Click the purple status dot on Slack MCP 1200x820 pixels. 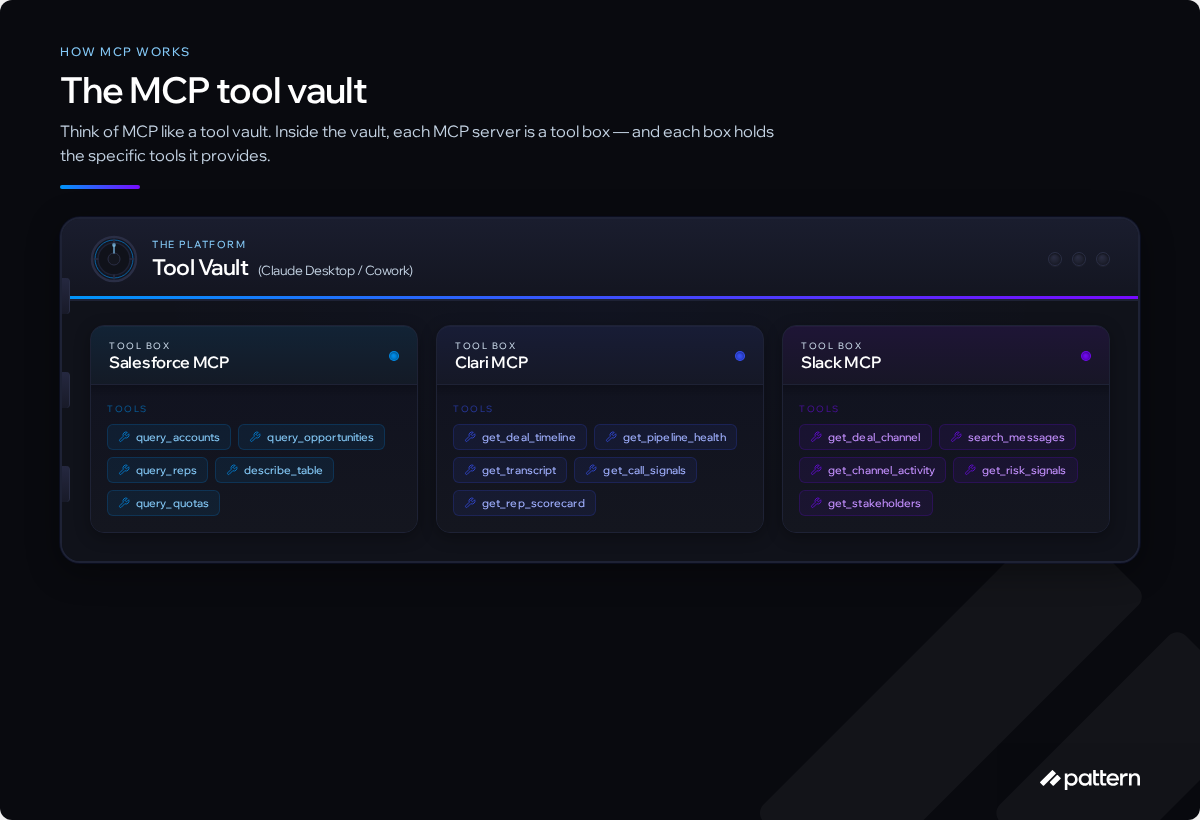[x=1086, y=356]
